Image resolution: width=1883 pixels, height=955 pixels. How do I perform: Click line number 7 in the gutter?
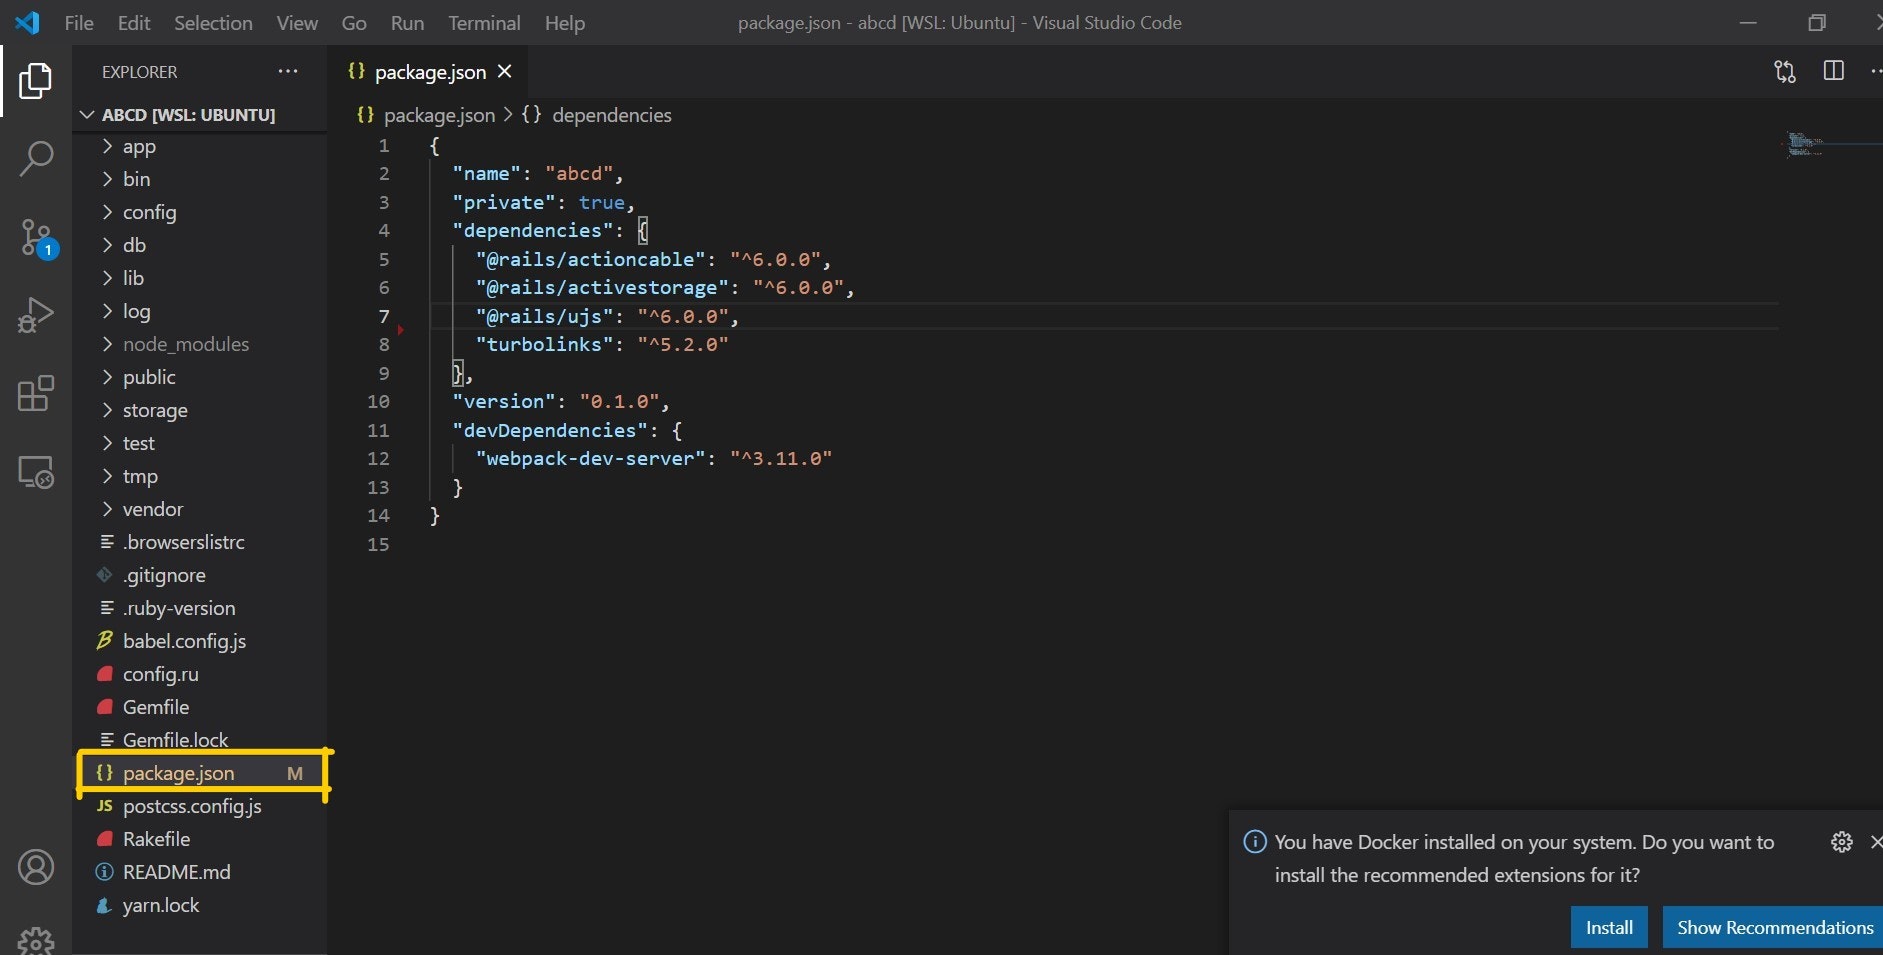[x=383, y=316]
